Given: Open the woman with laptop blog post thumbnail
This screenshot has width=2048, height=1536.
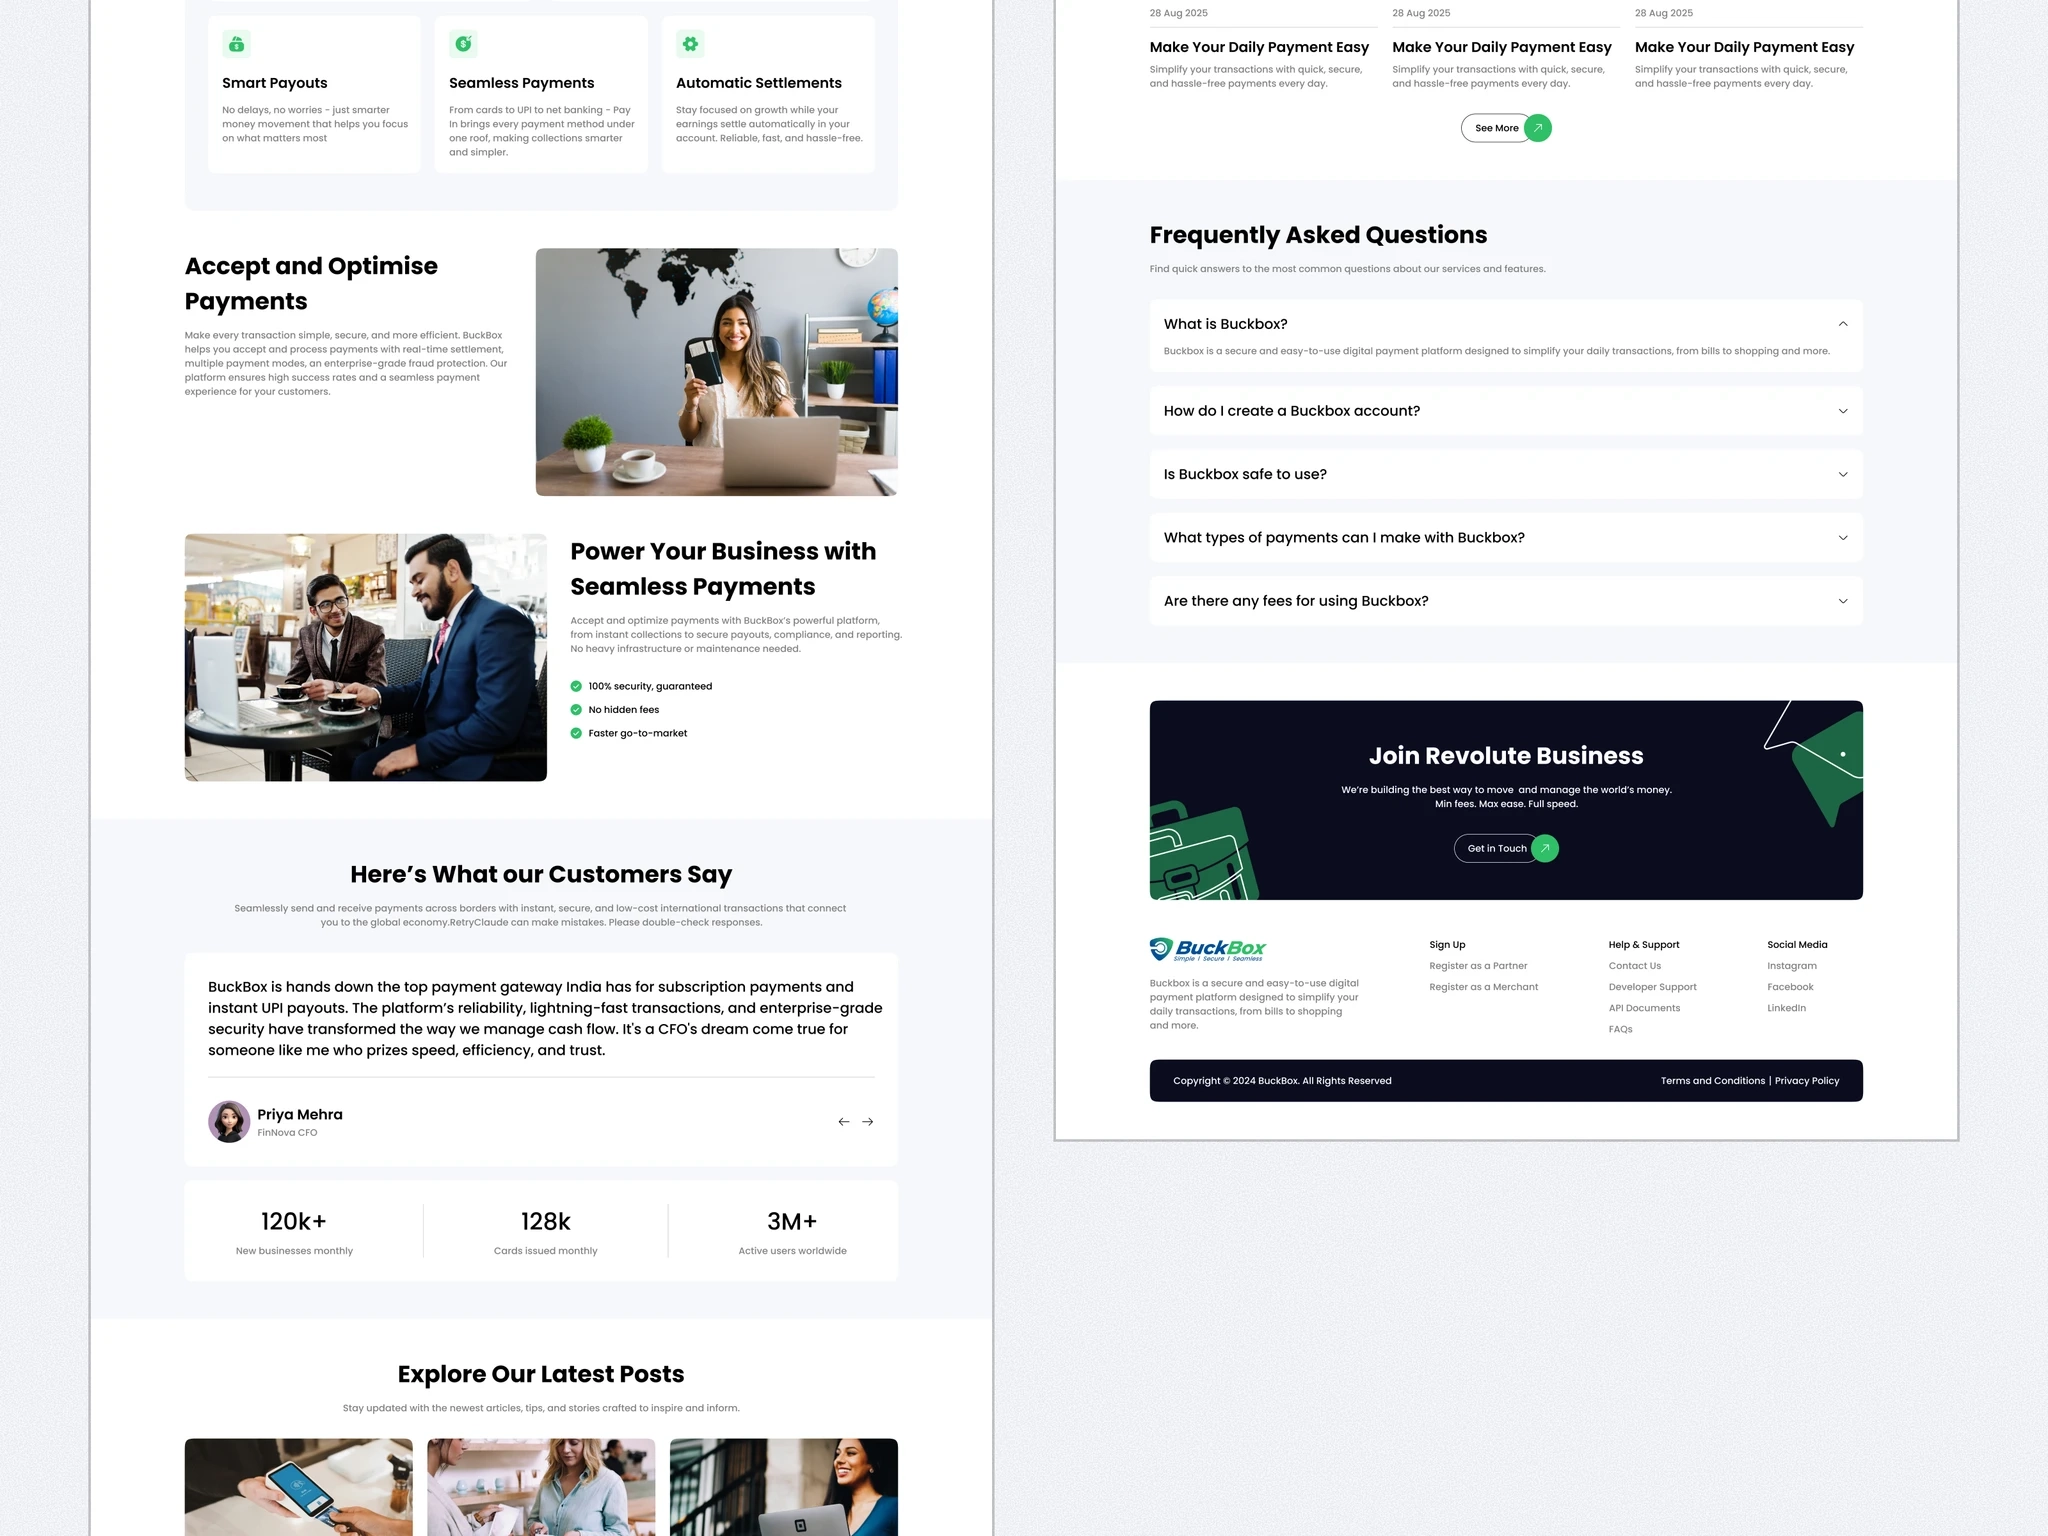Looking at the screenshot, I should click(783, 1487).
